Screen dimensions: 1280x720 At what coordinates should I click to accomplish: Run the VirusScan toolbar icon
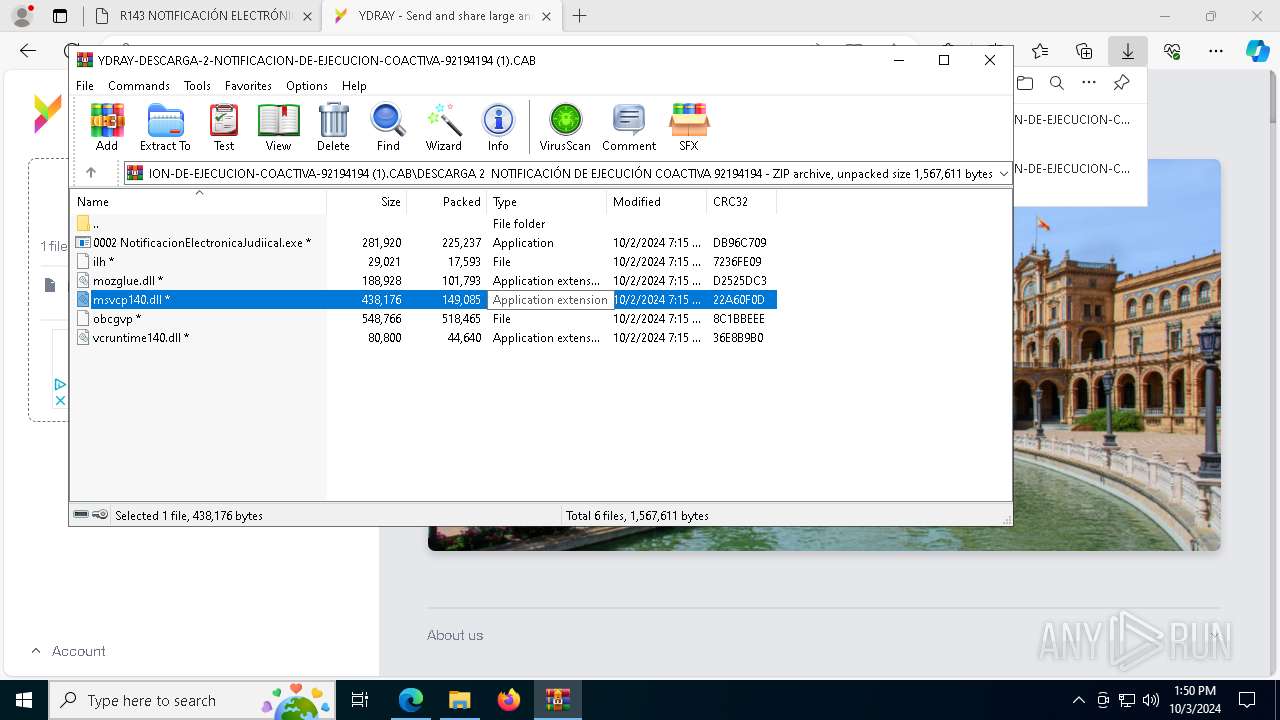(565, 127)
